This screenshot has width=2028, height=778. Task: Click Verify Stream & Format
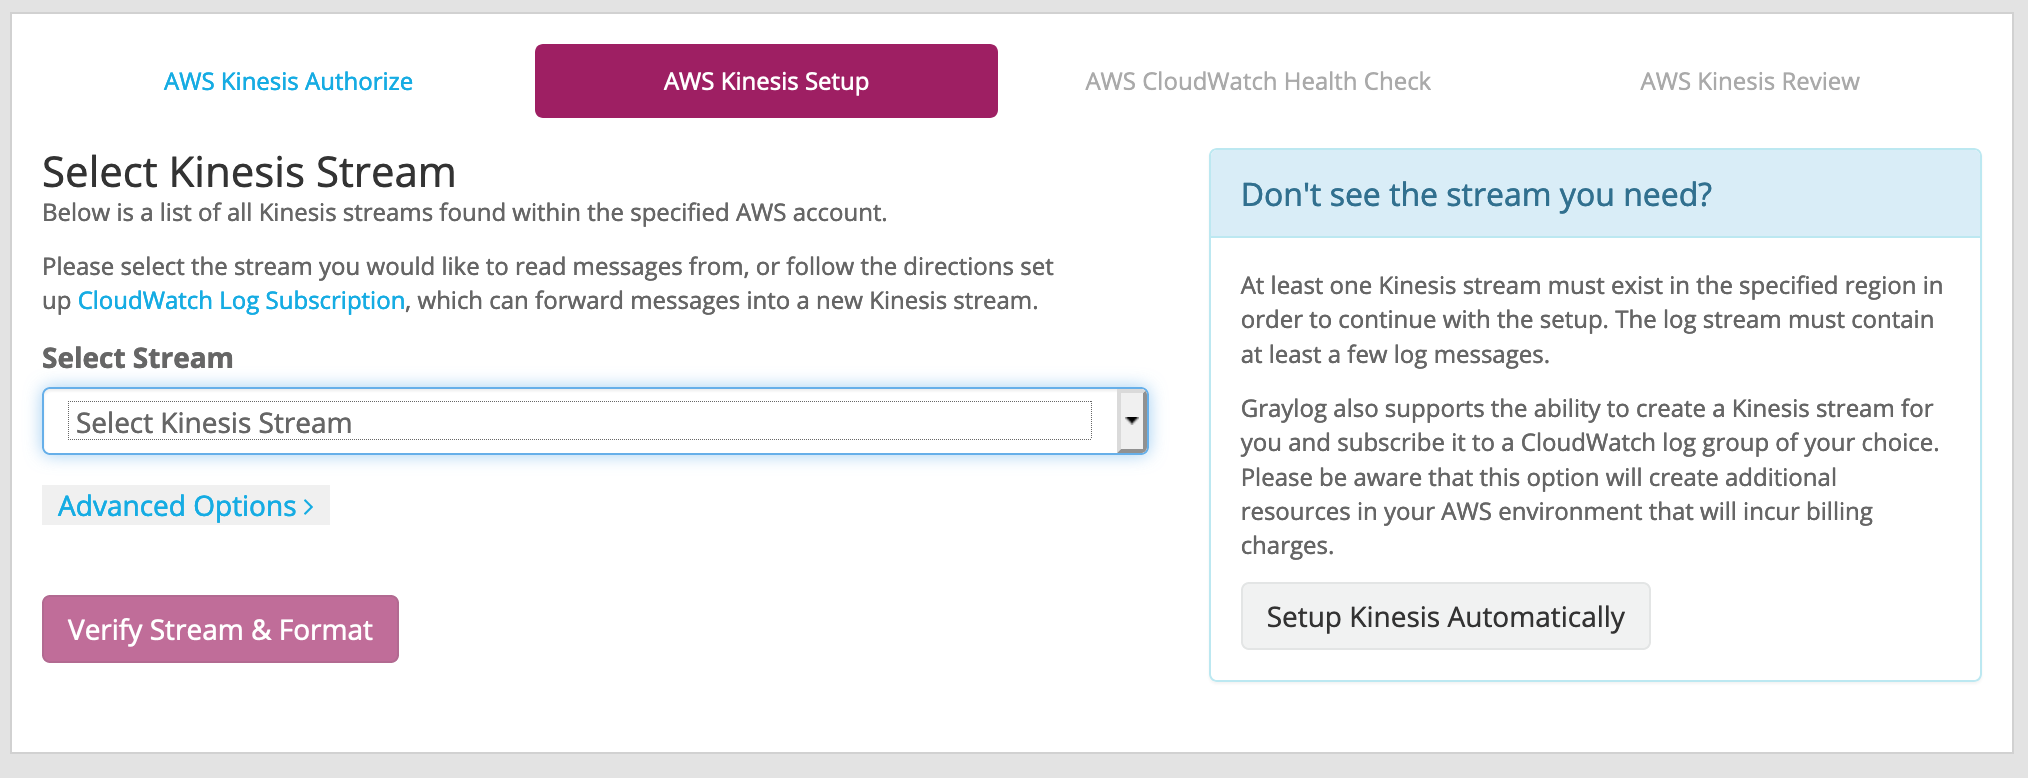click(x=220, y=629)
